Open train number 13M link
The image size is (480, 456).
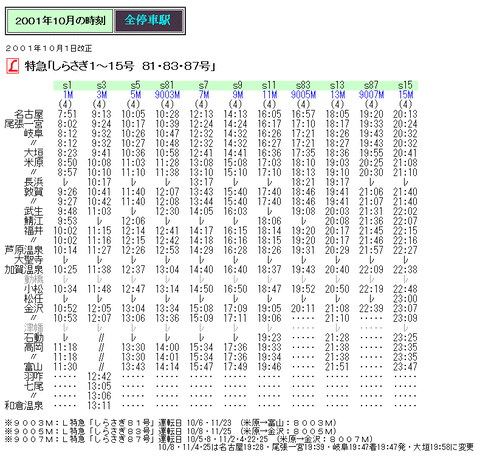pos(338,95)
